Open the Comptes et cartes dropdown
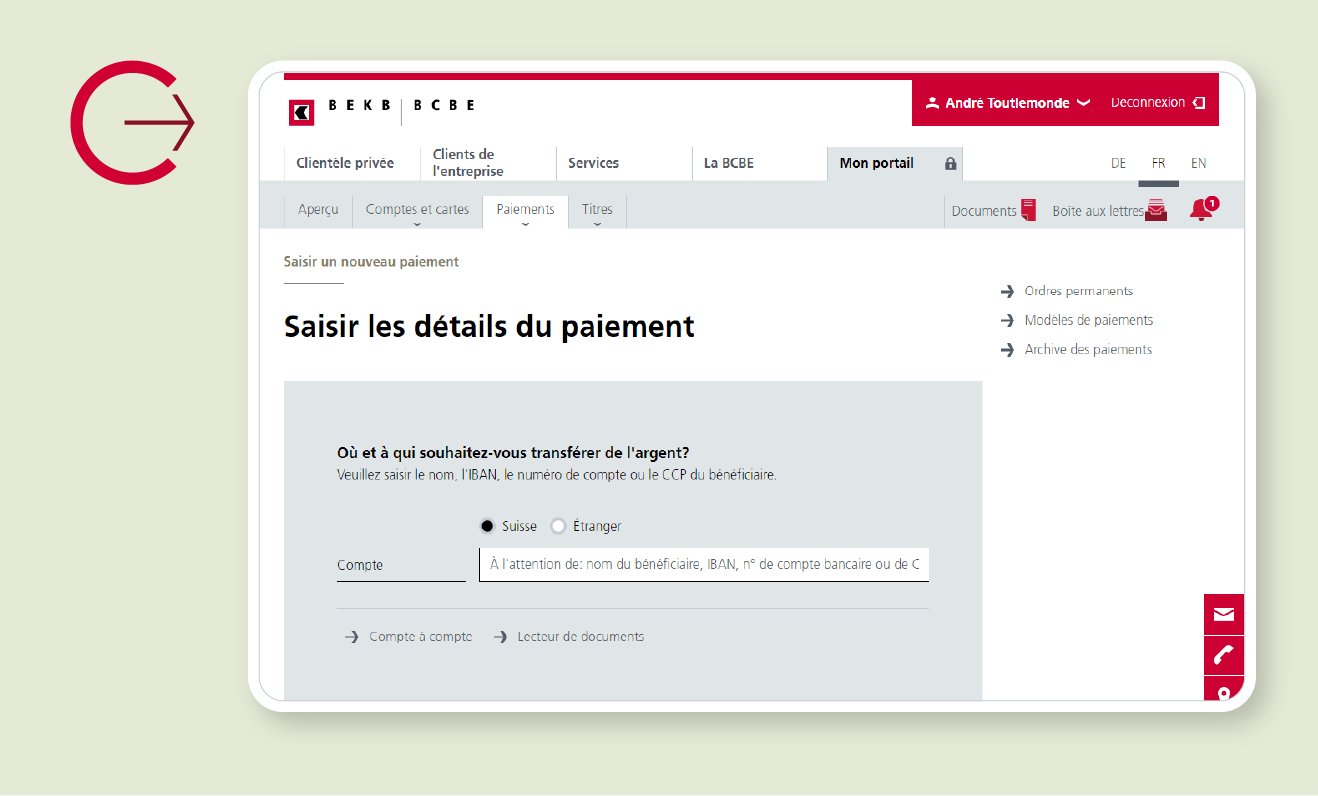1318x796 pixels. [x=417, y=210]
